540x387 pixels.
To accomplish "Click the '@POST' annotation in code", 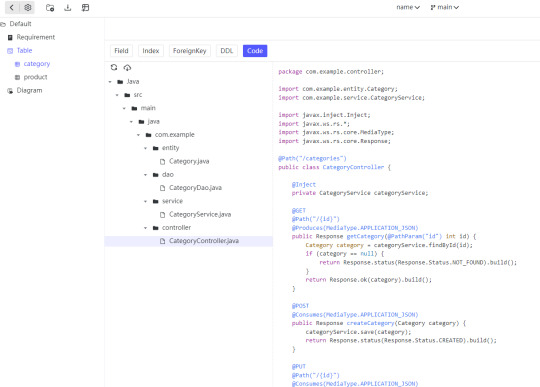I will point(300,306).
